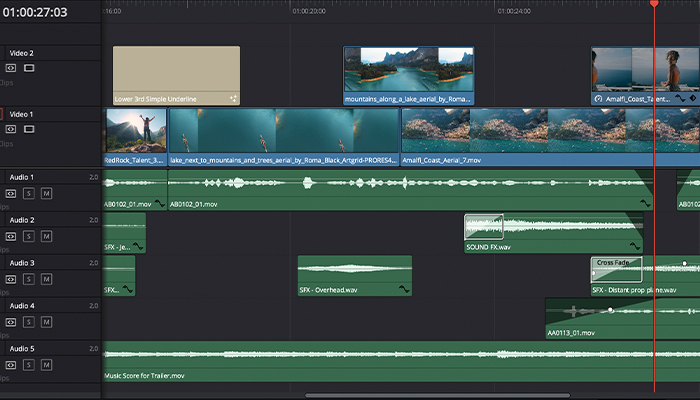Toggle auto select on Audio 1 track
The height and width of the screenshot is (400, 700).
click(x=11, y=193)
